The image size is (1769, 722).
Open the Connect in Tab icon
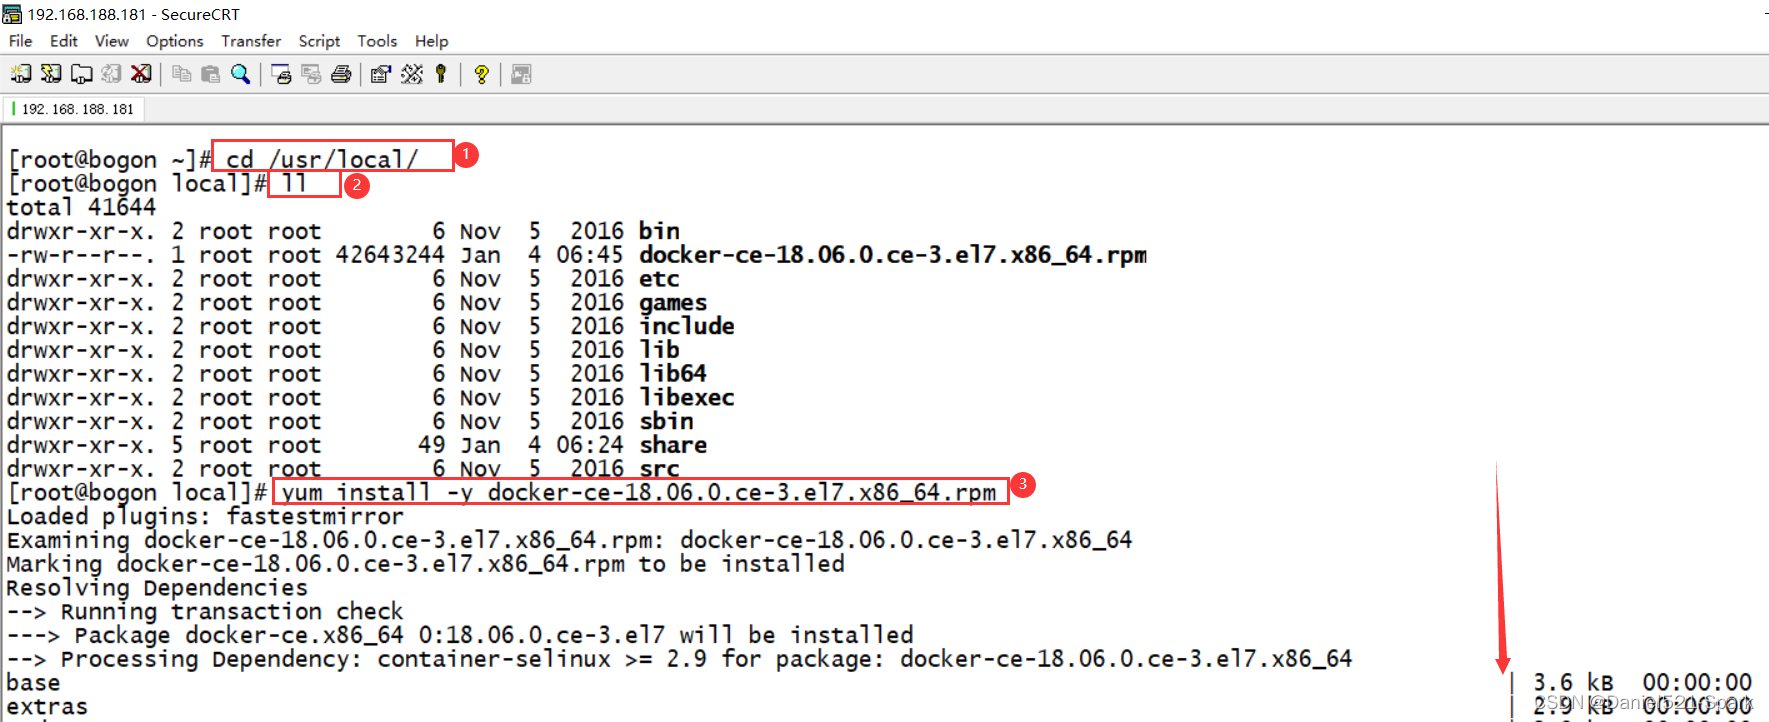click(x=81, y=74)
